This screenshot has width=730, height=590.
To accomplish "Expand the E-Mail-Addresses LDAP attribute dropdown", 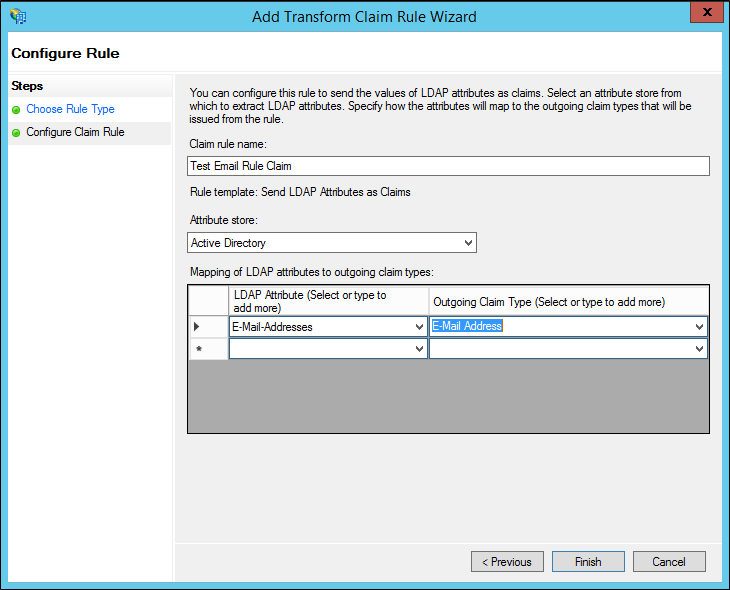I will (418, 327).
